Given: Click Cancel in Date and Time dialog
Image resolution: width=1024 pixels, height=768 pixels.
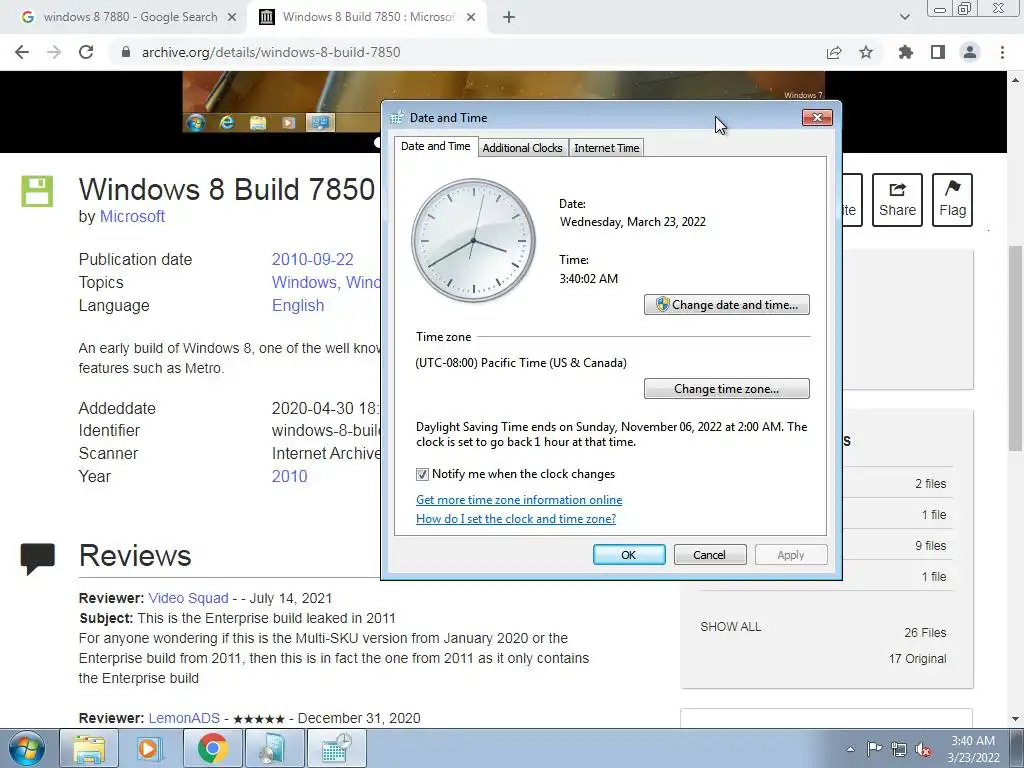Looking at the screenshot, I should 710,554.
